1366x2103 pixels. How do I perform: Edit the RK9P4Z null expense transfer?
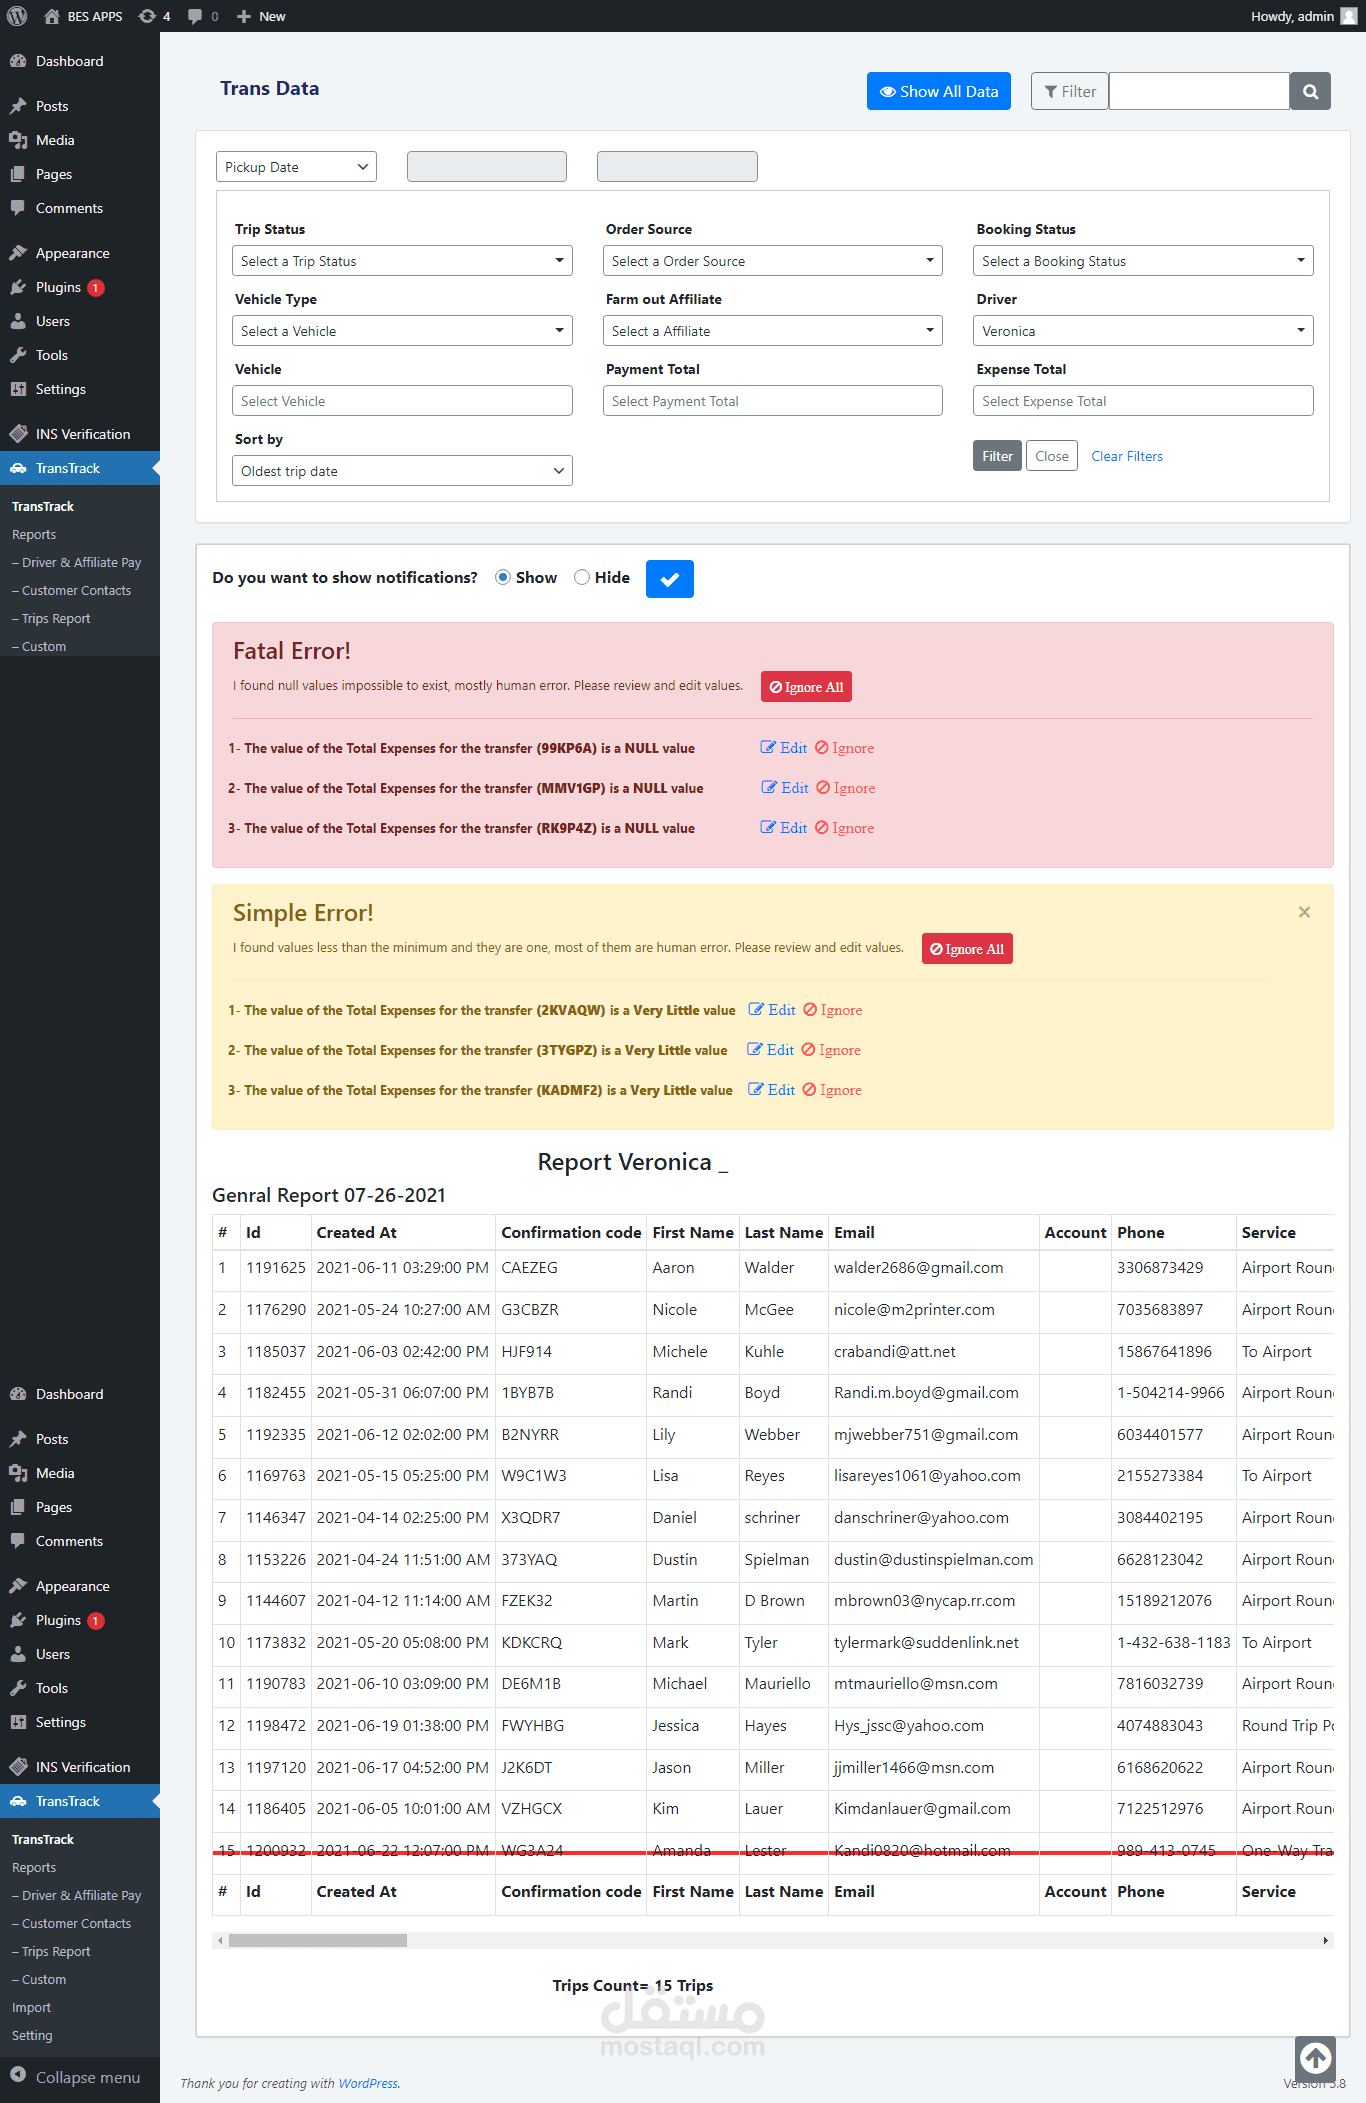tap(784, 828)
